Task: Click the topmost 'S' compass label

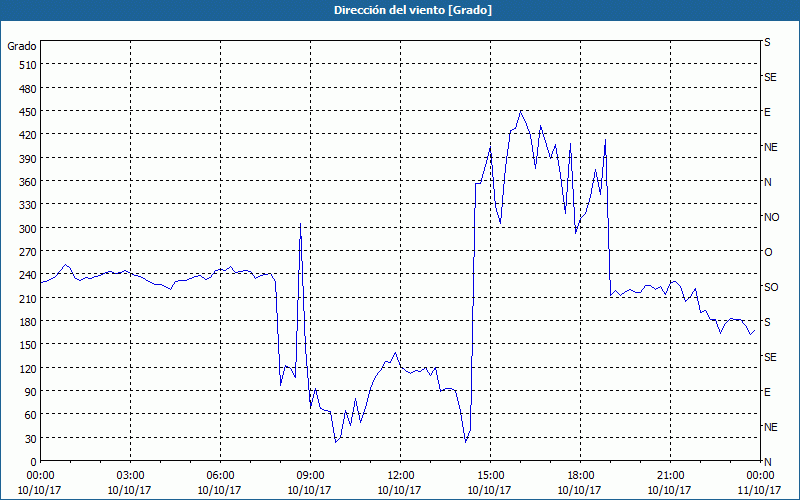Action: (x=767, y=42)
